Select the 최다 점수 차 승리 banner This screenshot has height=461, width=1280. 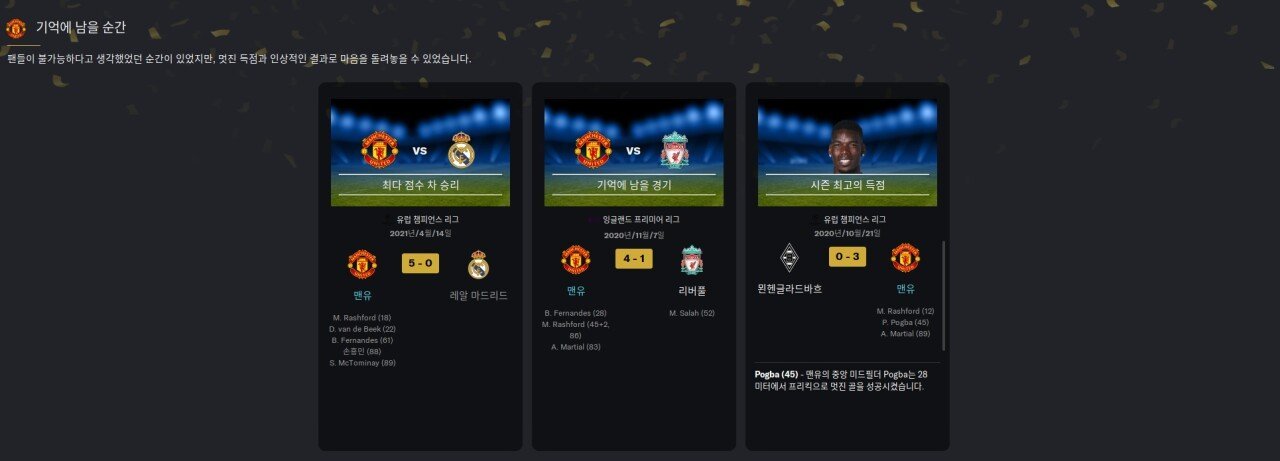420,186
